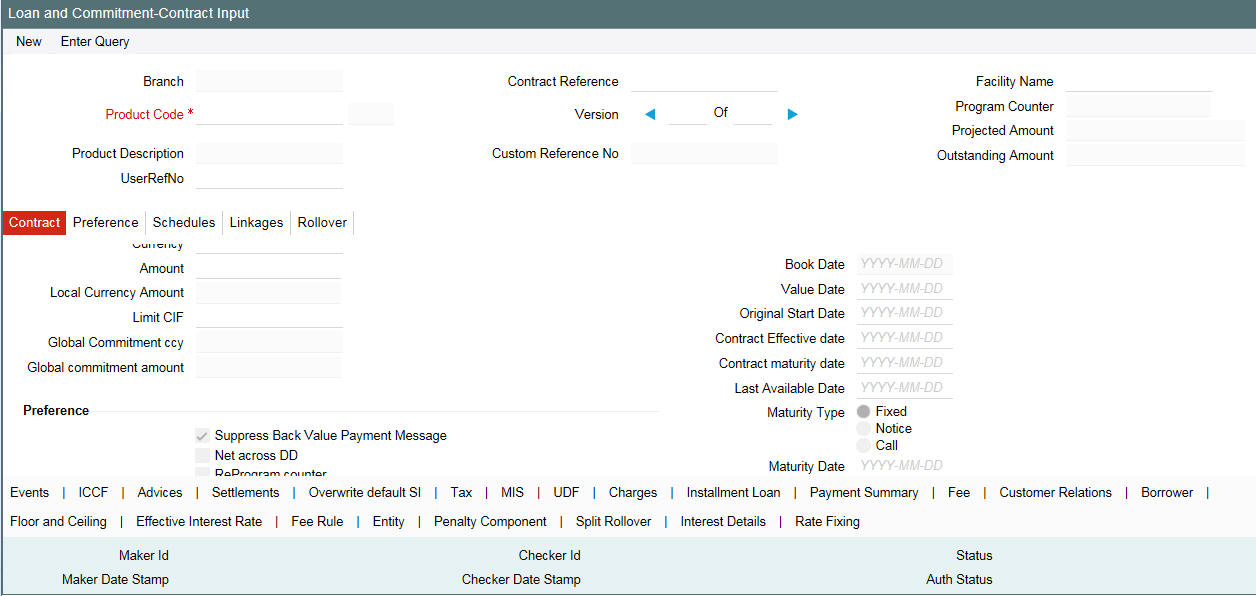Click the New menu item
The height and width of the screenshot is (596, 1256).
[29, 42]
